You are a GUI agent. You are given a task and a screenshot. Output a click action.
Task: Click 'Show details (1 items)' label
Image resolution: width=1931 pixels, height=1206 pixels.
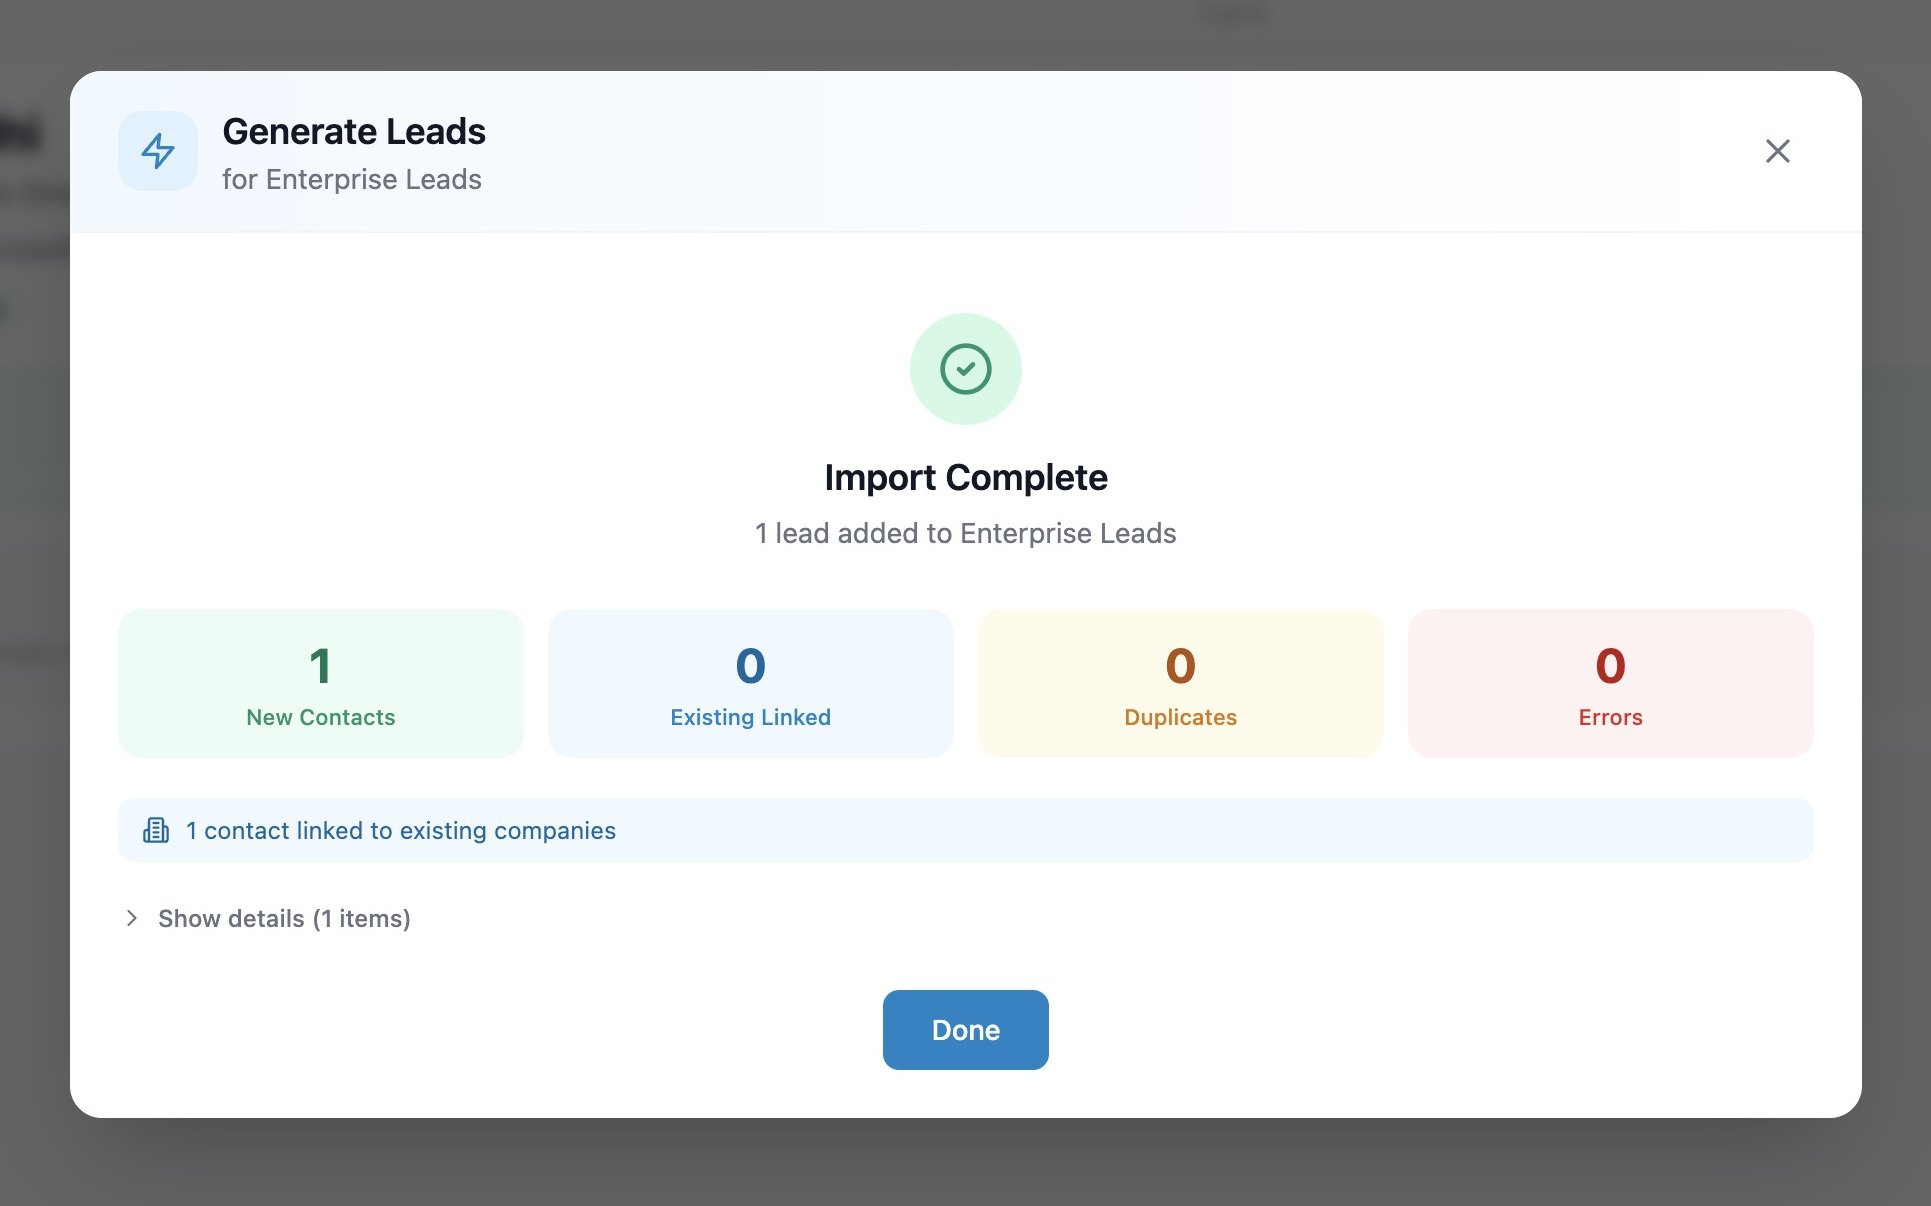tap(284, 918)
